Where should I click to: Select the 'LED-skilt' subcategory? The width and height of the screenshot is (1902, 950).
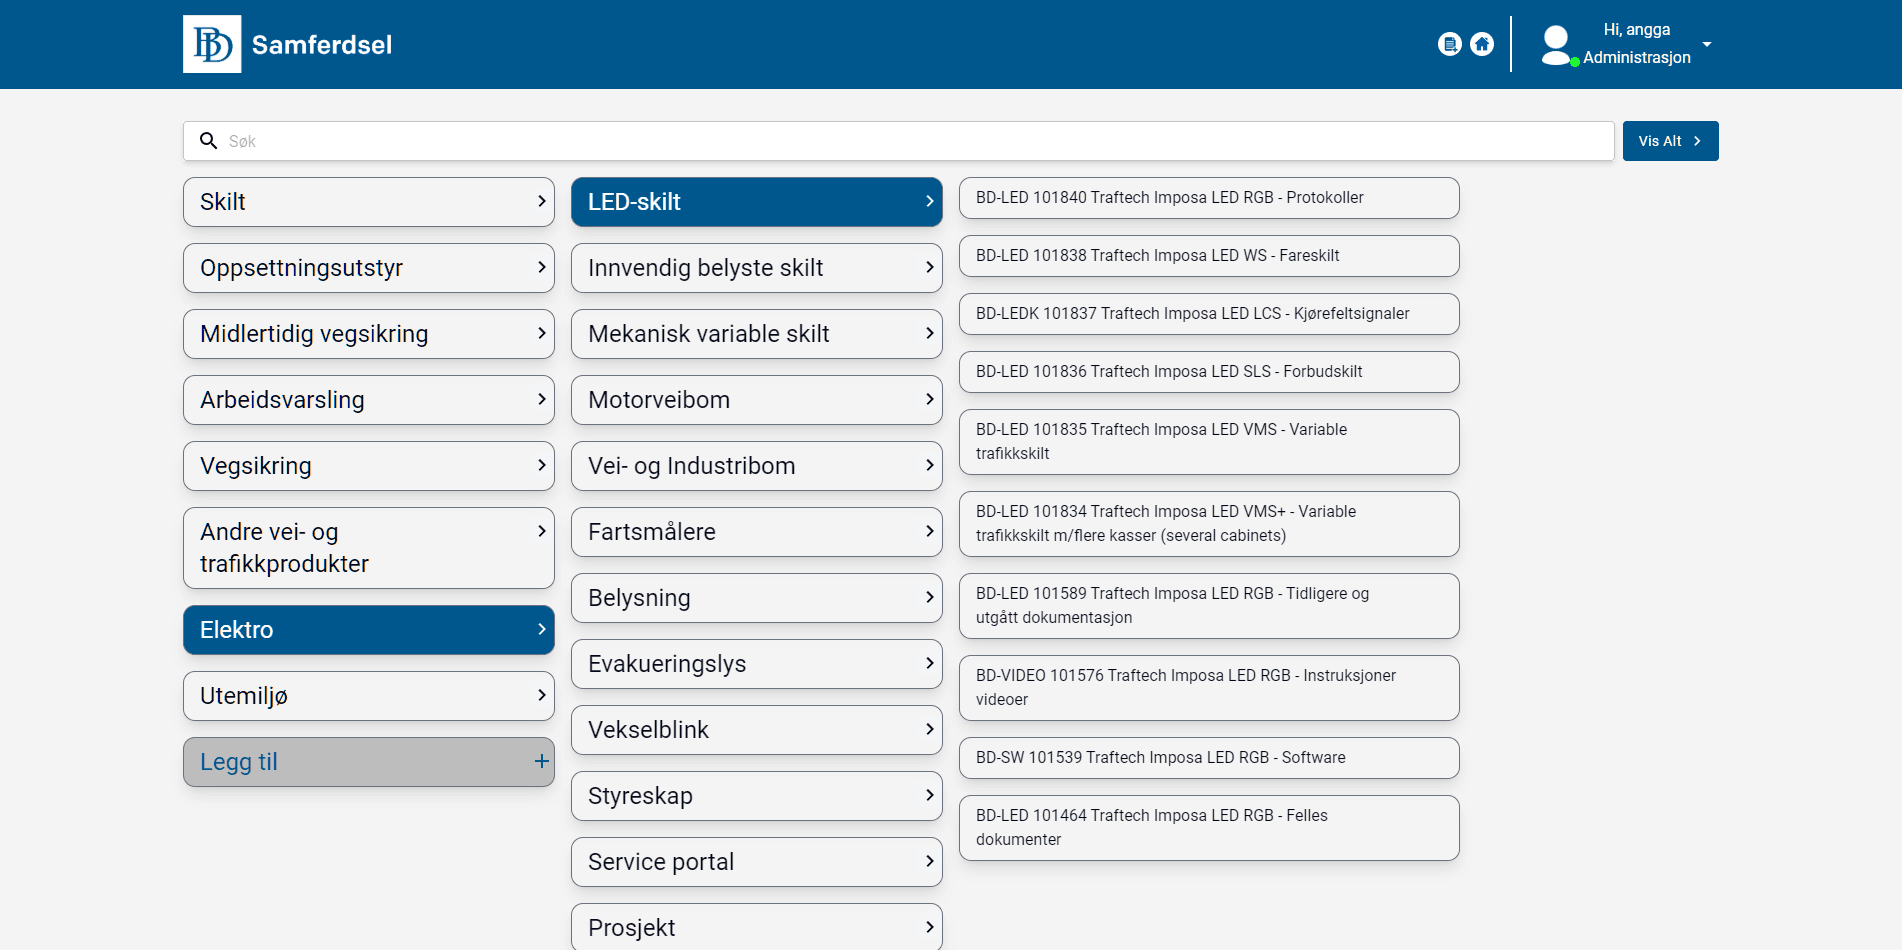coord(756,202)
